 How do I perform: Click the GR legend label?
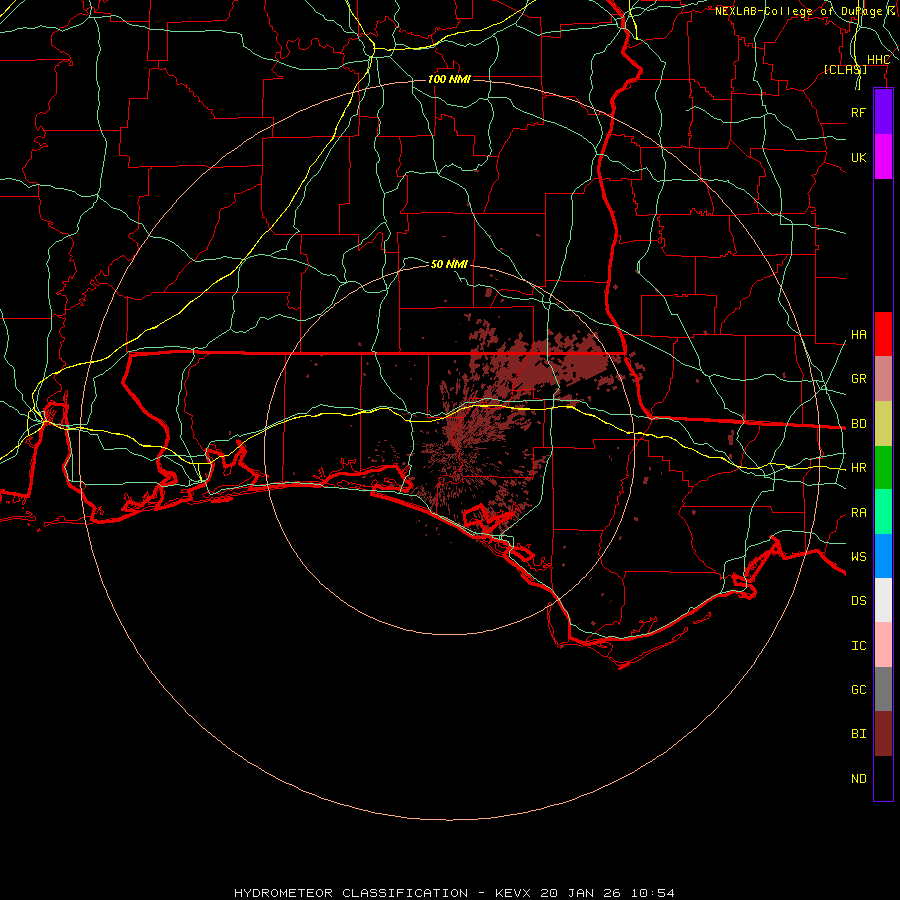[x=858, y=379]
